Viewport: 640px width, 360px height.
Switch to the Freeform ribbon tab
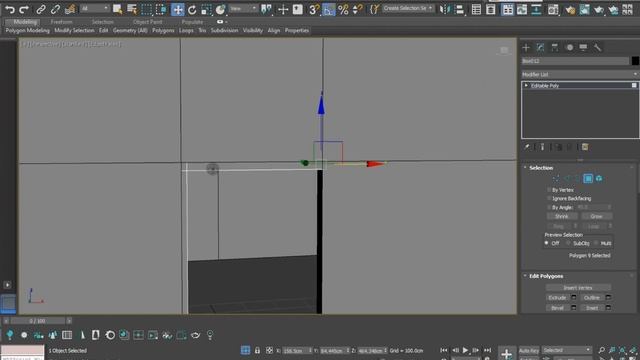coord(61,22)
